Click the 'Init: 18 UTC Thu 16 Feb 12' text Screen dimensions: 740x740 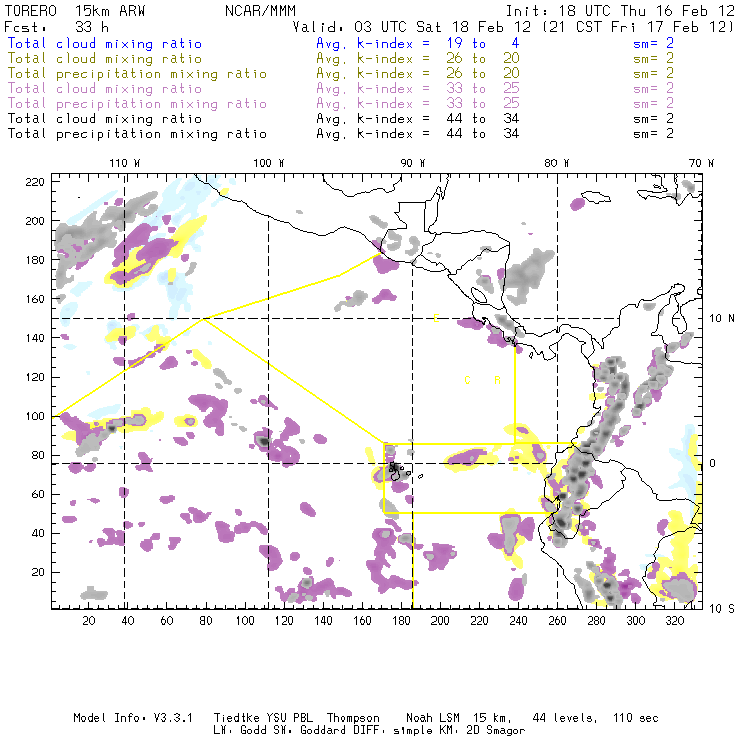click(620, 11)
